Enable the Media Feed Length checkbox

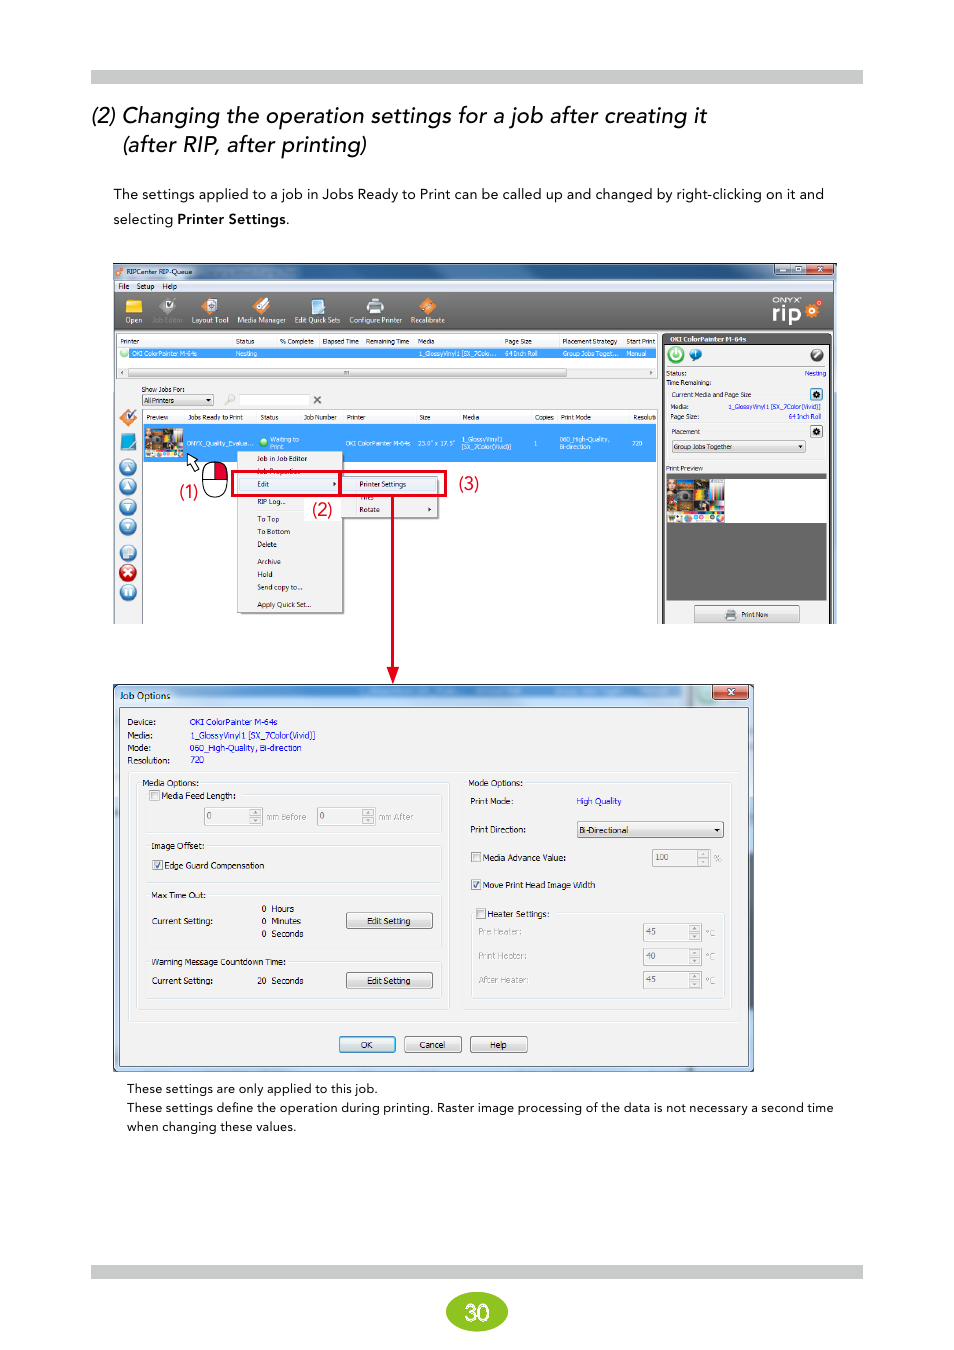coord(155,796)
